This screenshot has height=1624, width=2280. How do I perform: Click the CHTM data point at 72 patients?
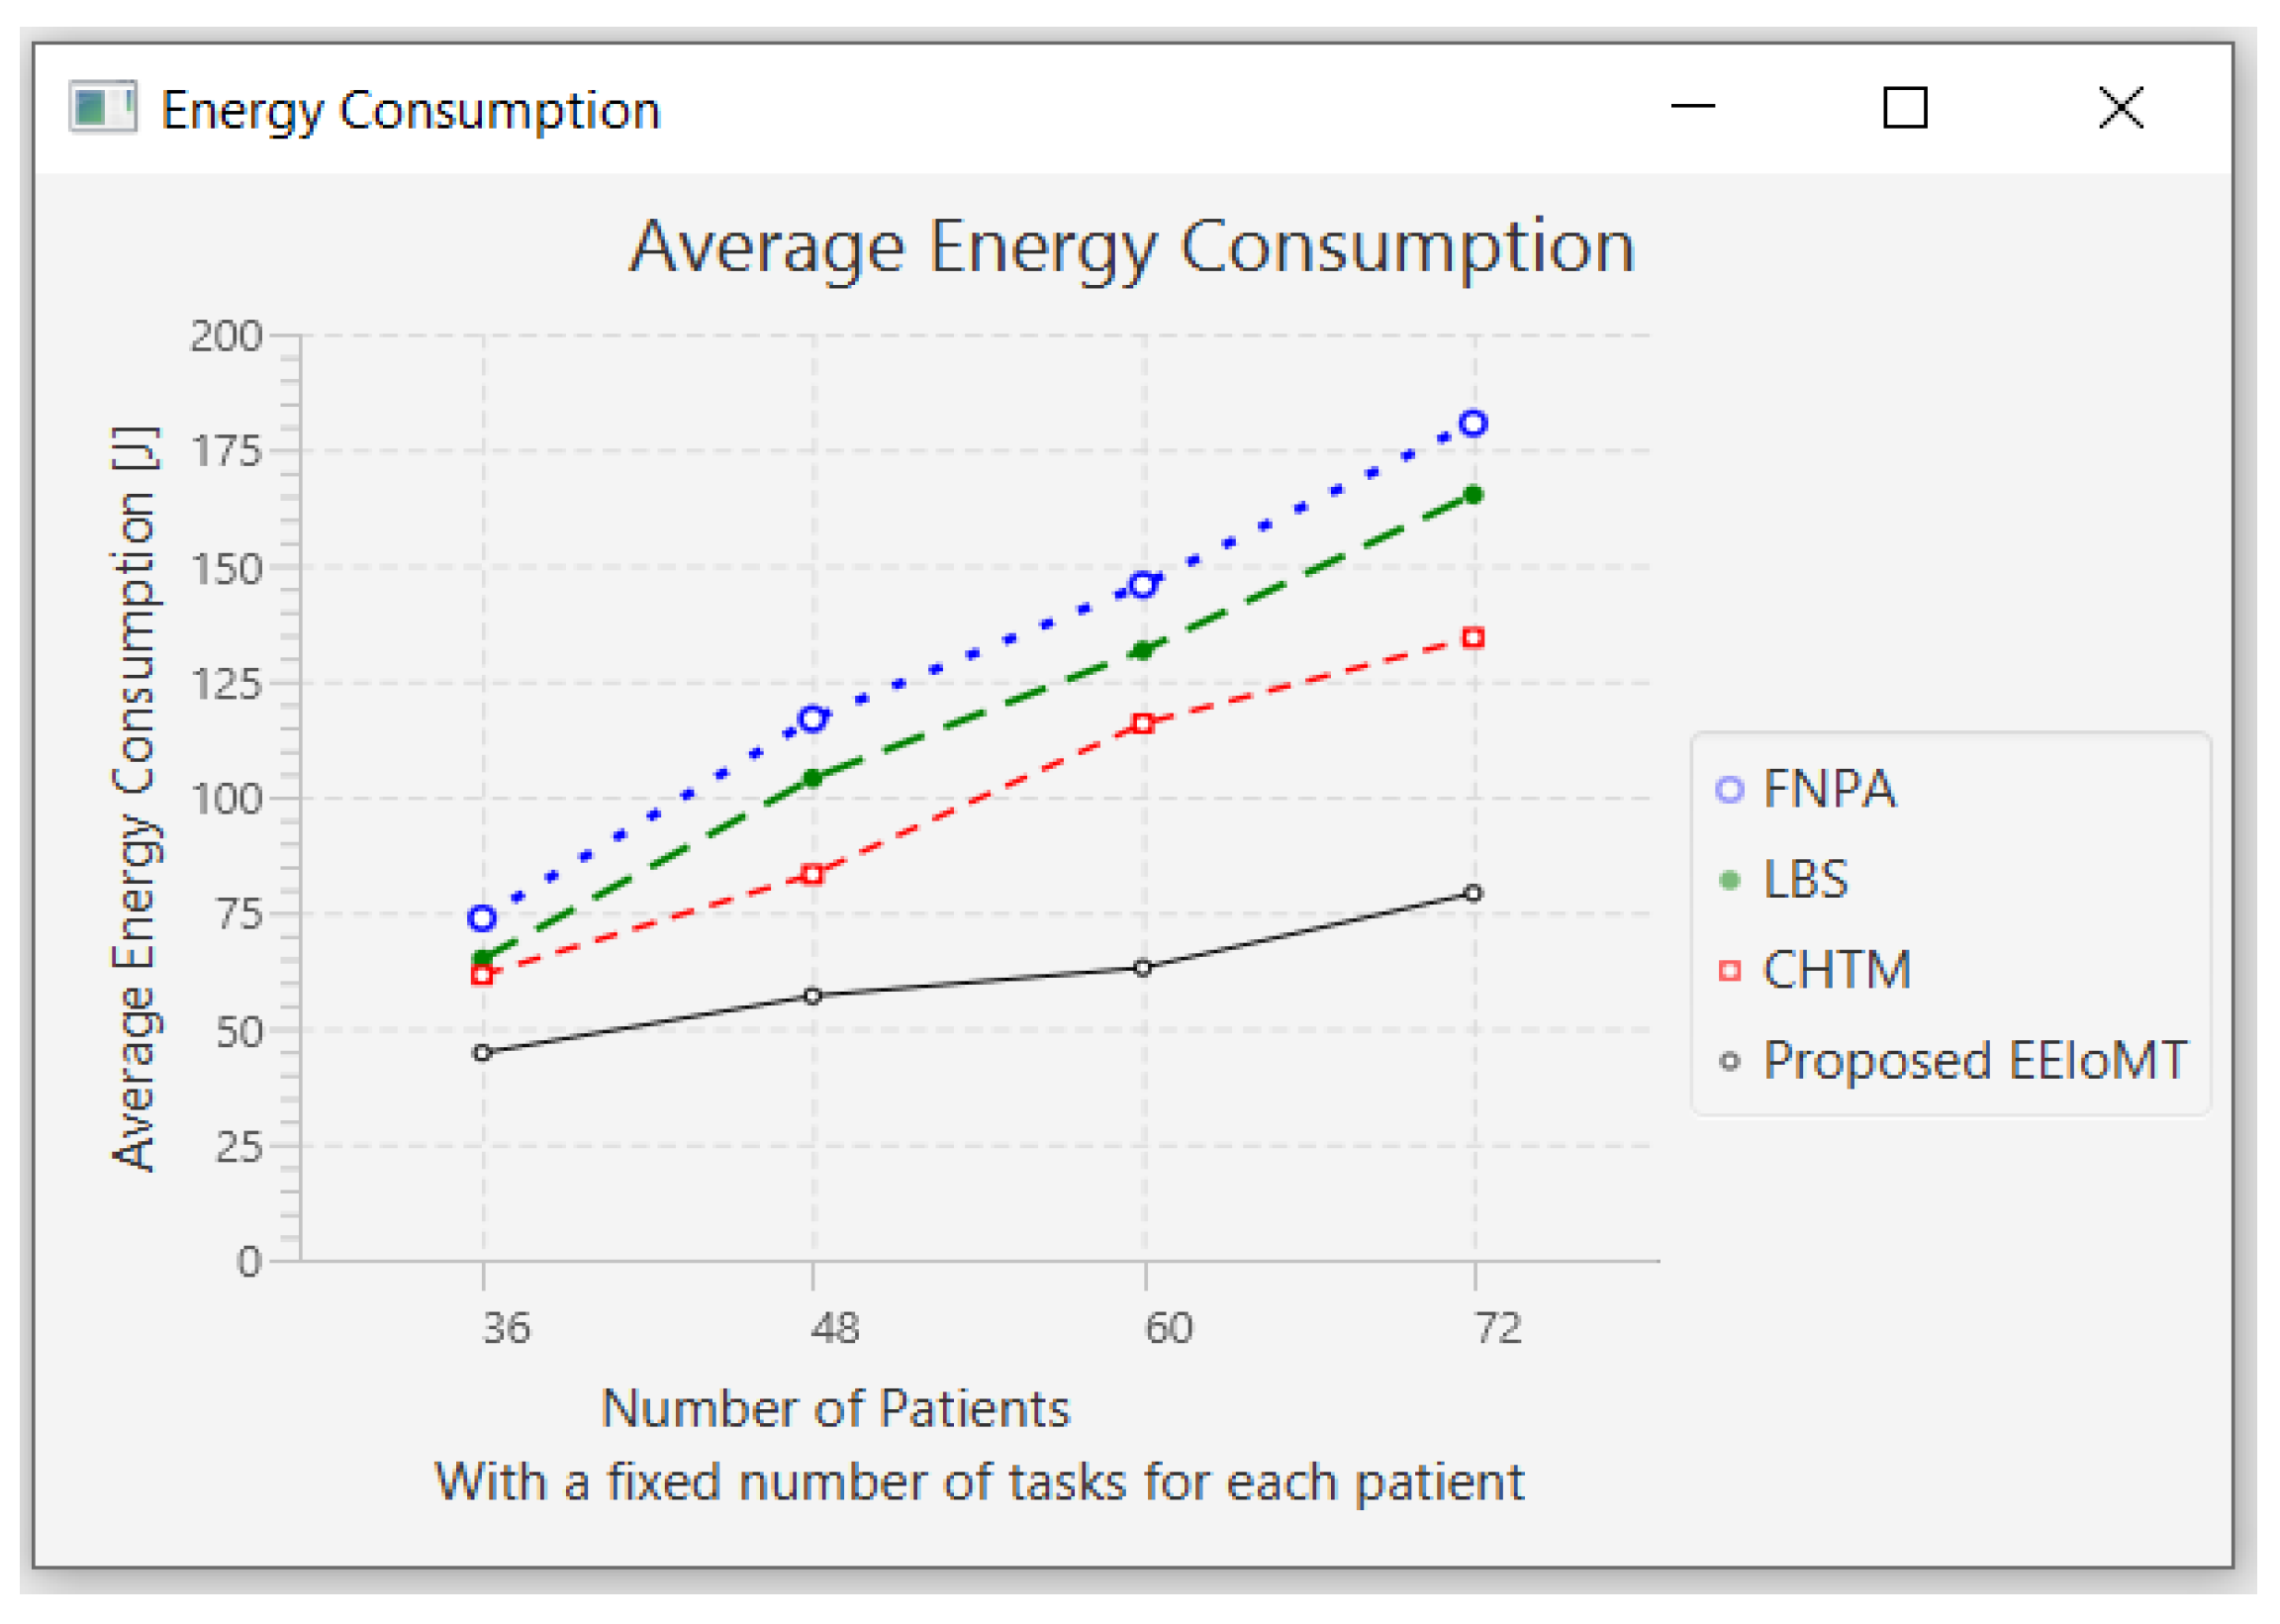(x=1473, y=638)
